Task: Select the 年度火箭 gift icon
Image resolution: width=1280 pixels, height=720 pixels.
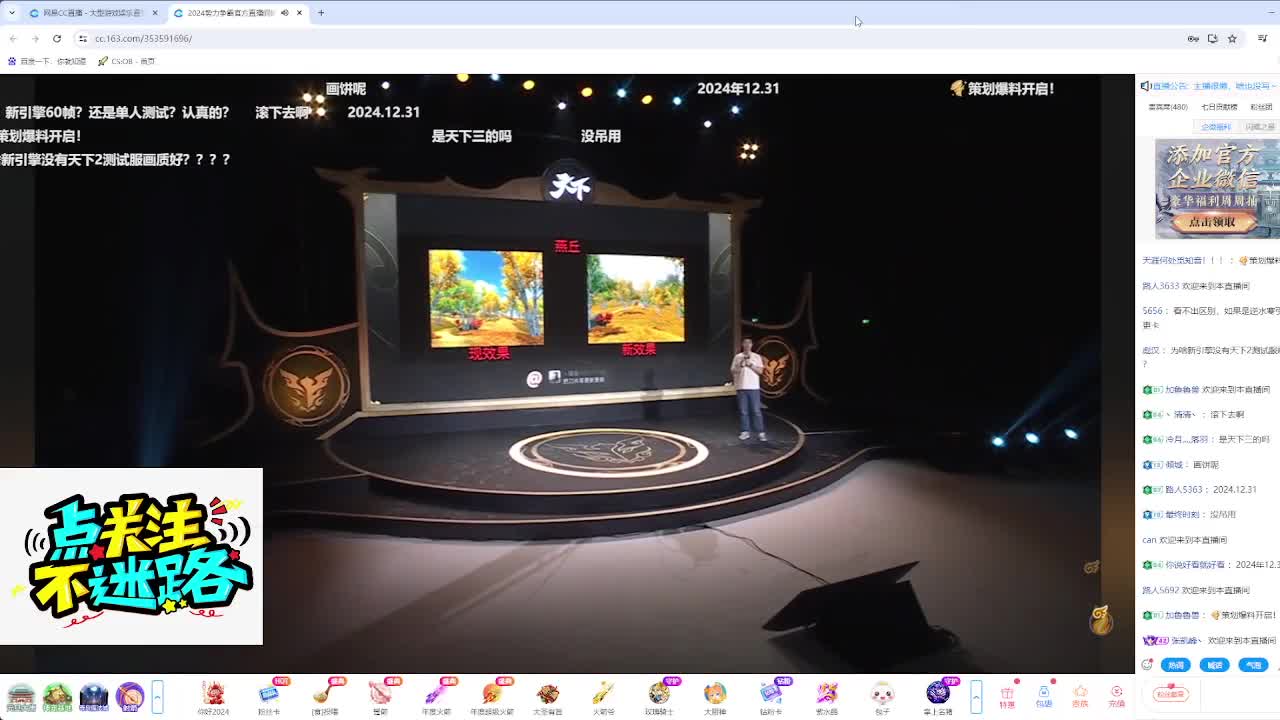Action: coord(436,693)
